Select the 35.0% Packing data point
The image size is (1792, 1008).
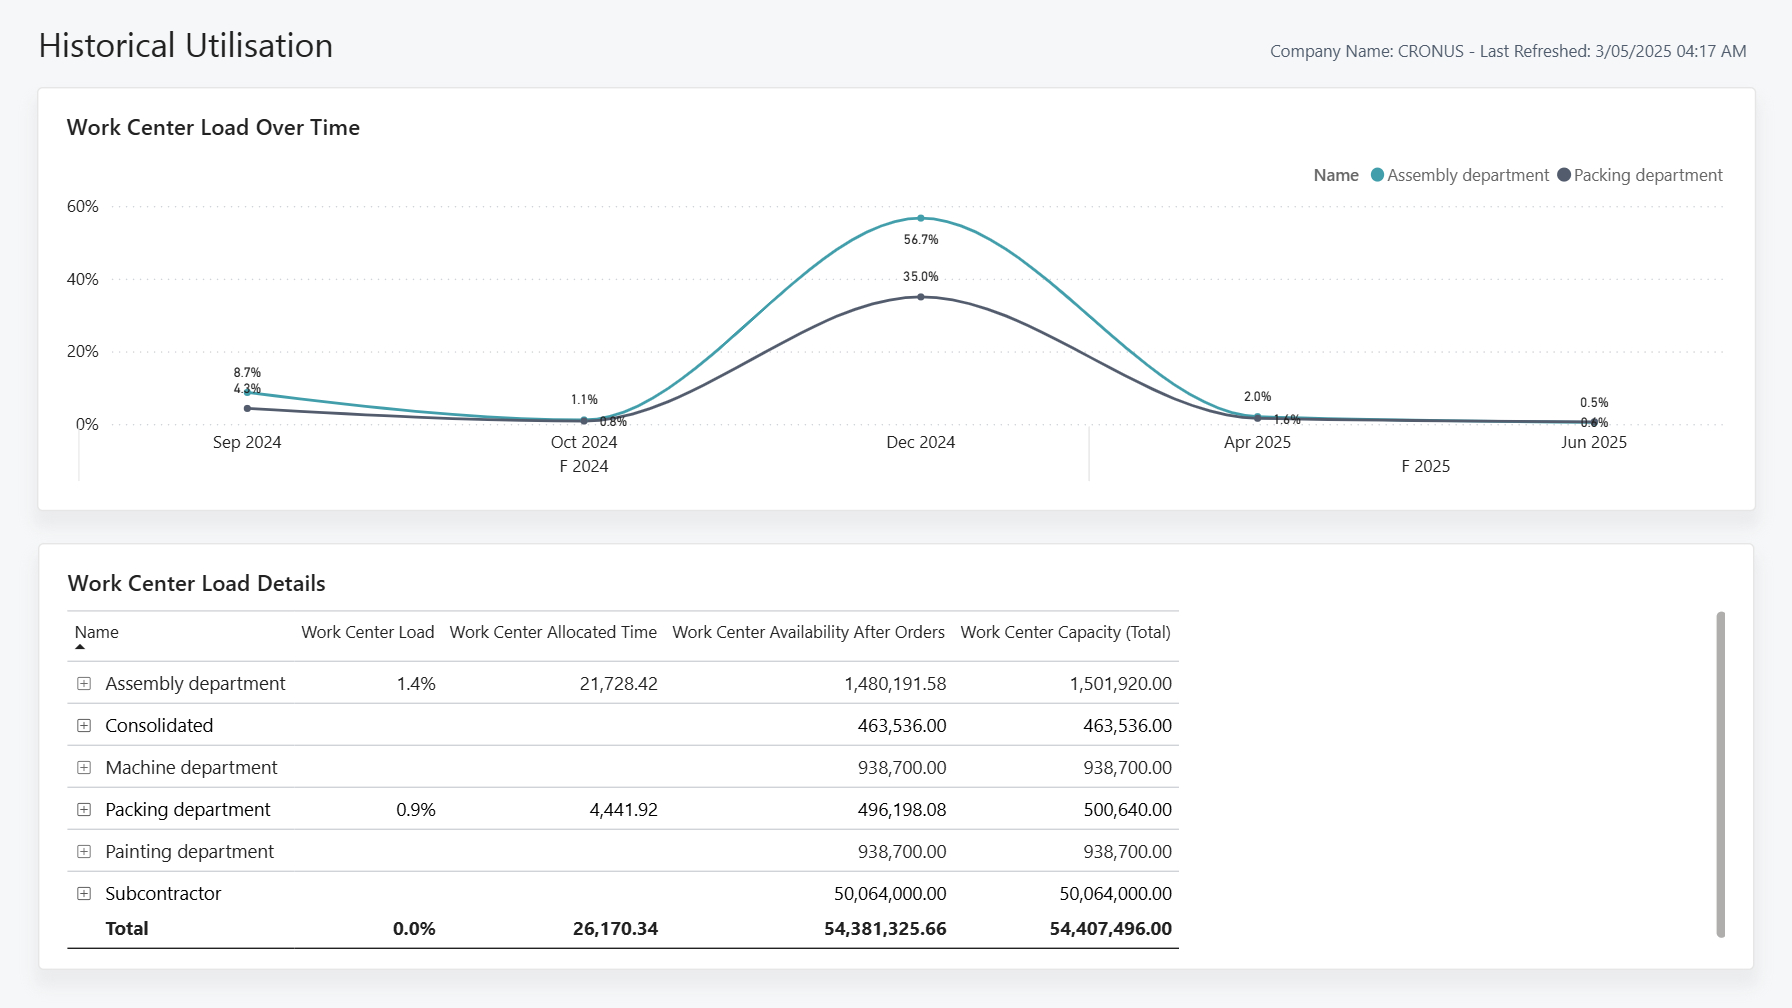coord(921,296)
